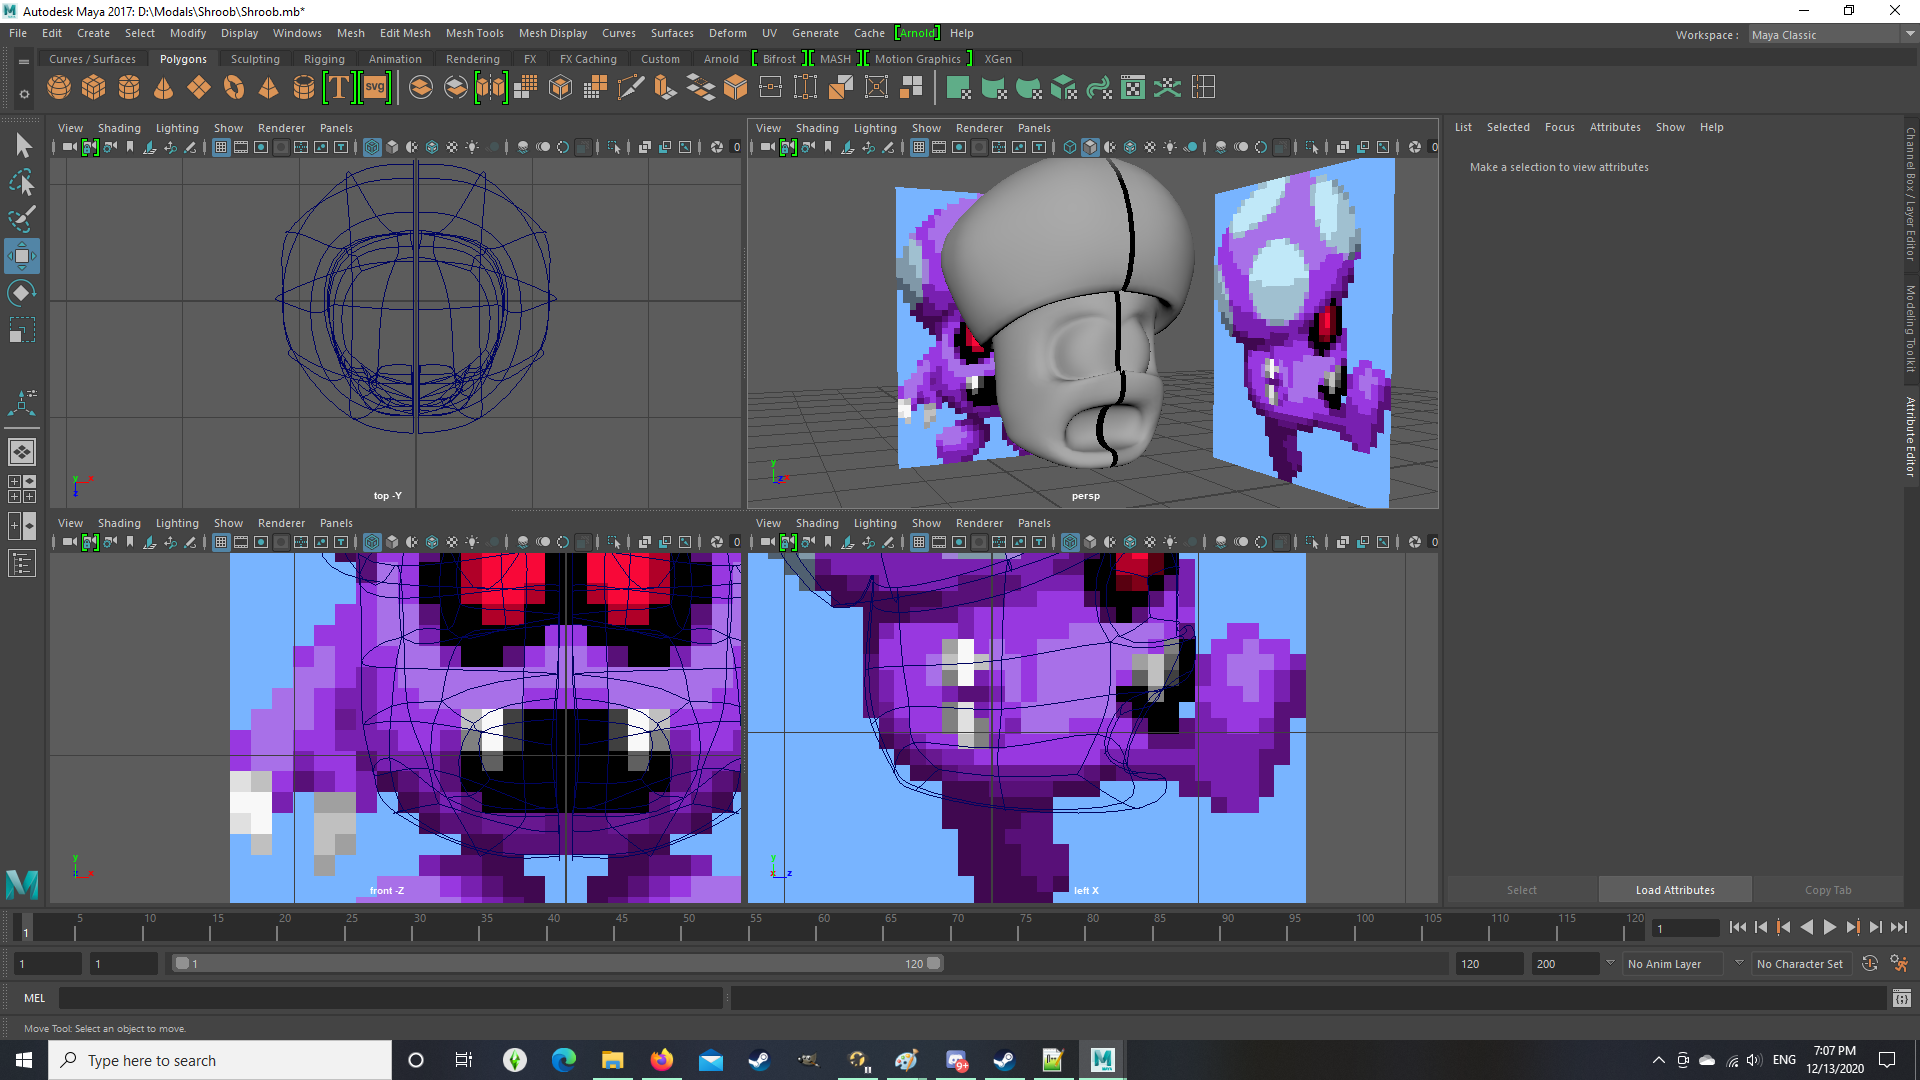Screen dimensions: 1920x1080
Task: Activate the Rotate tool in toolbox
Action: pyautogui.click(x=22, y=293)
